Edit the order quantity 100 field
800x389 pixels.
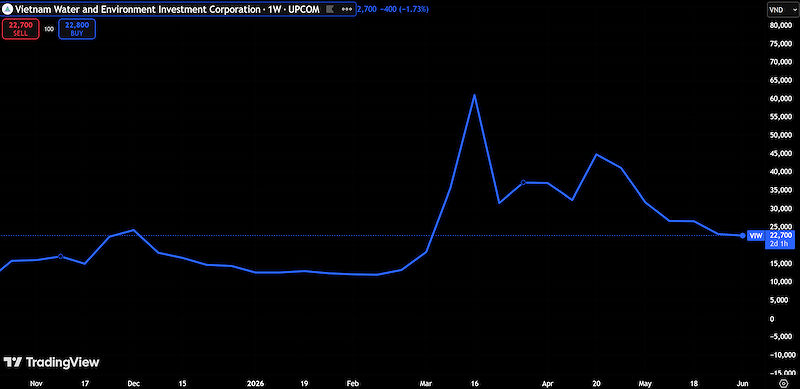49,29
